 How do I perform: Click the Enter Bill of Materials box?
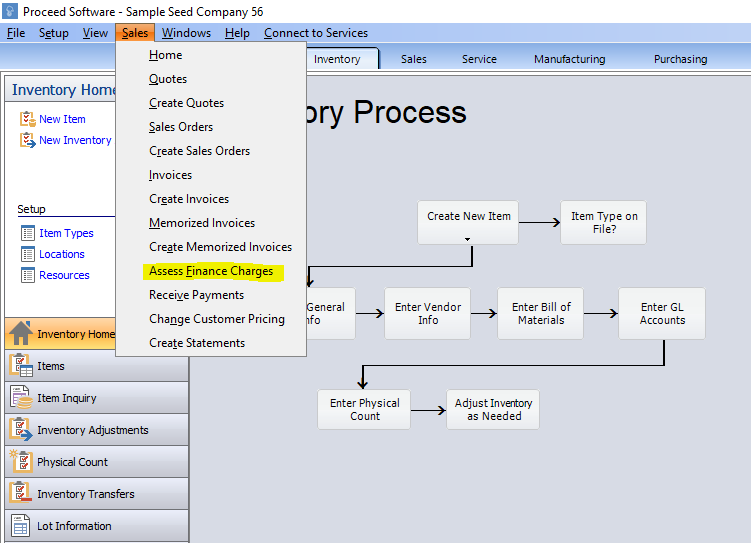[x=540, y=313]
